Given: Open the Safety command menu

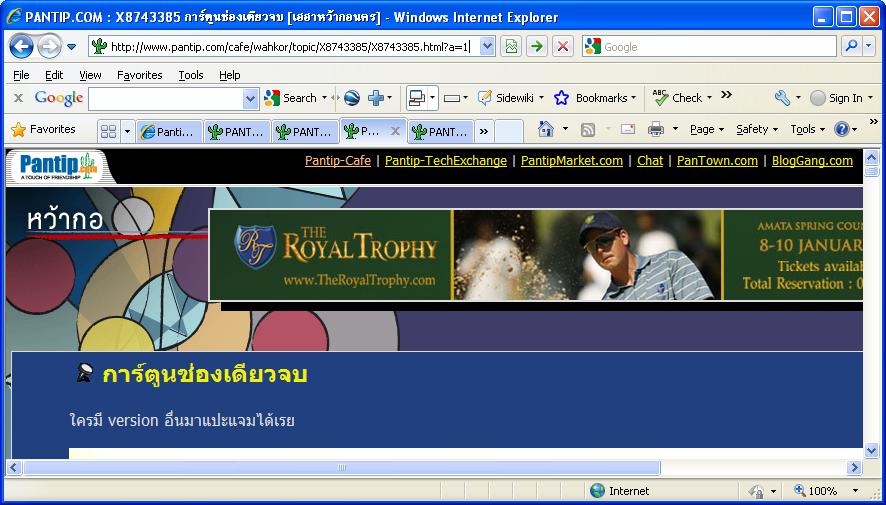Looking at the screenshot, I should pos(757,129).
